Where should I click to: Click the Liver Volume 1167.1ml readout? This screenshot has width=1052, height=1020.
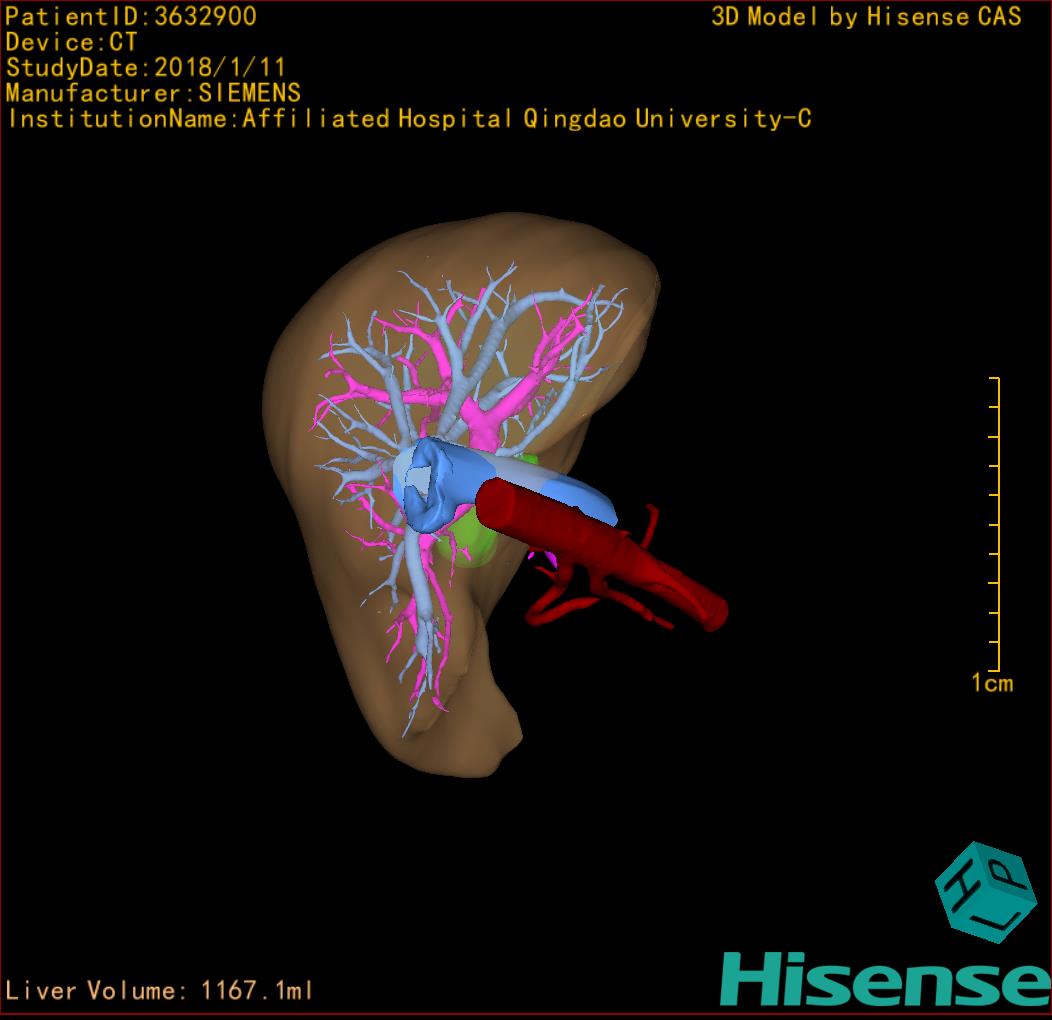click(x=160, y=991)
